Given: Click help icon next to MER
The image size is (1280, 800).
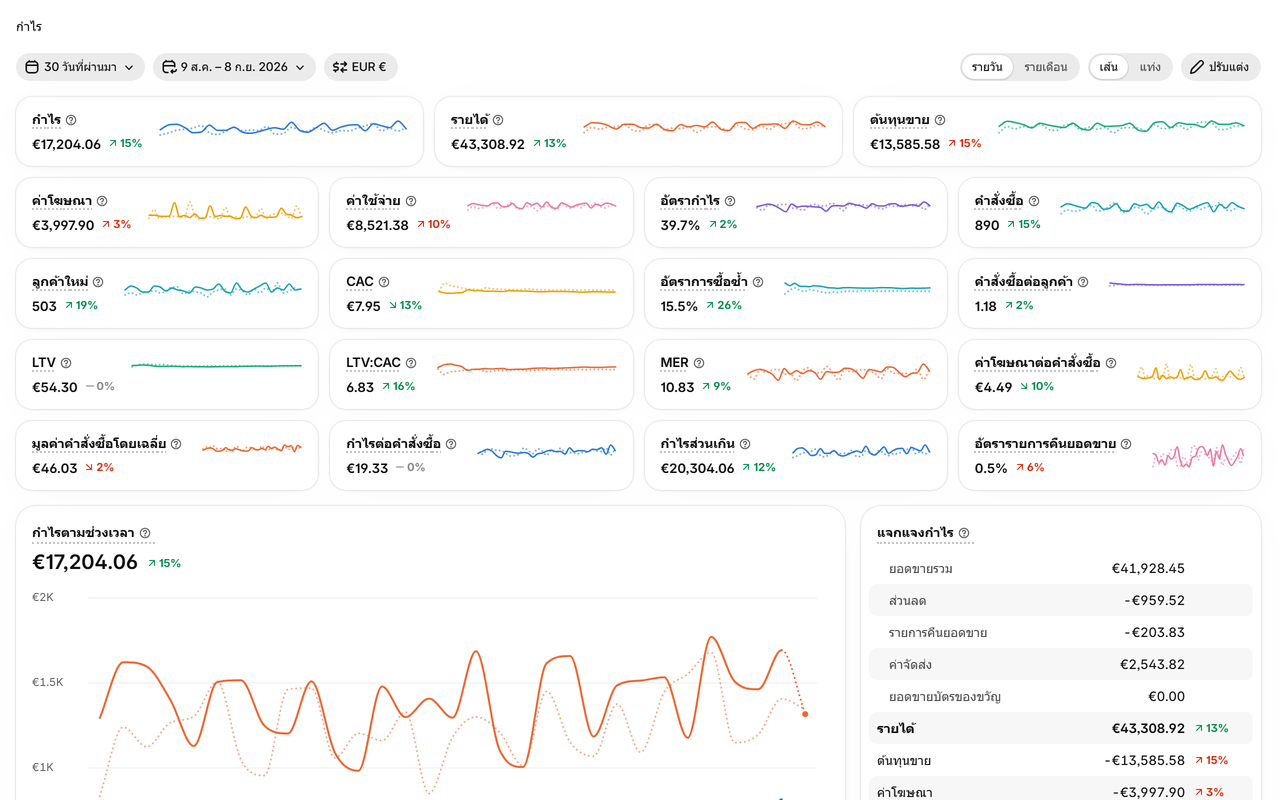Looking at the screenshot, I should 699,363.
